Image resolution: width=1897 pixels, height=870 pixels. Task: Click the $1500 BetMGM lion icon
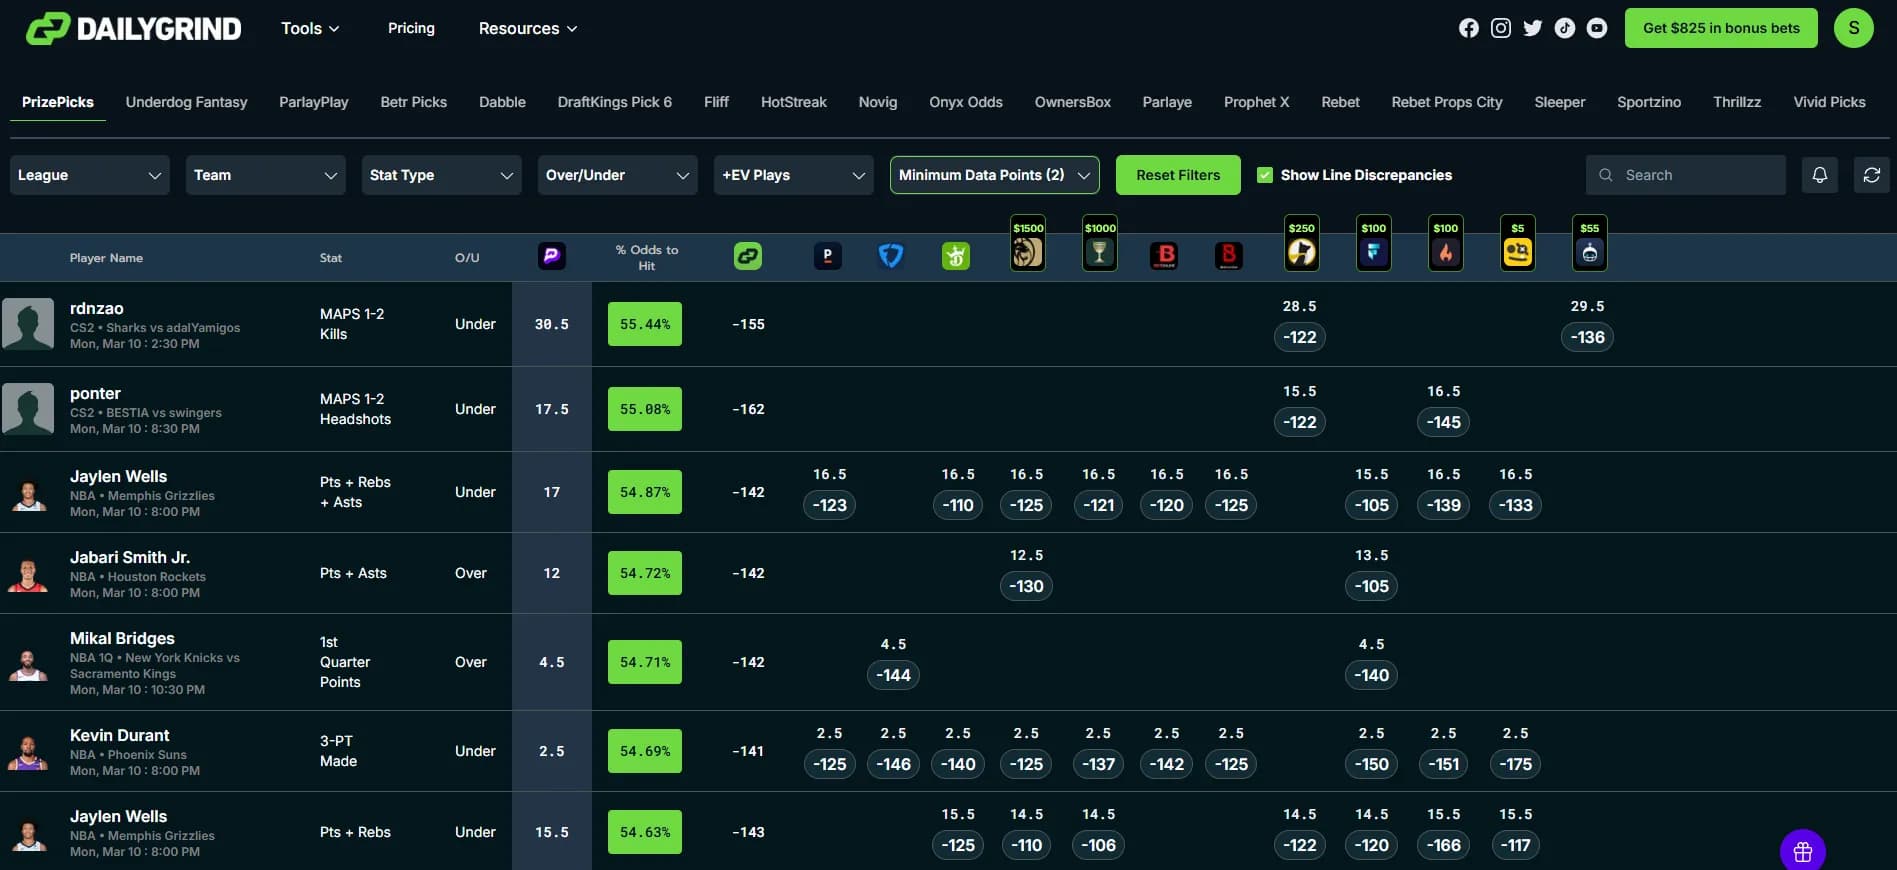[x=1027, y=252]
